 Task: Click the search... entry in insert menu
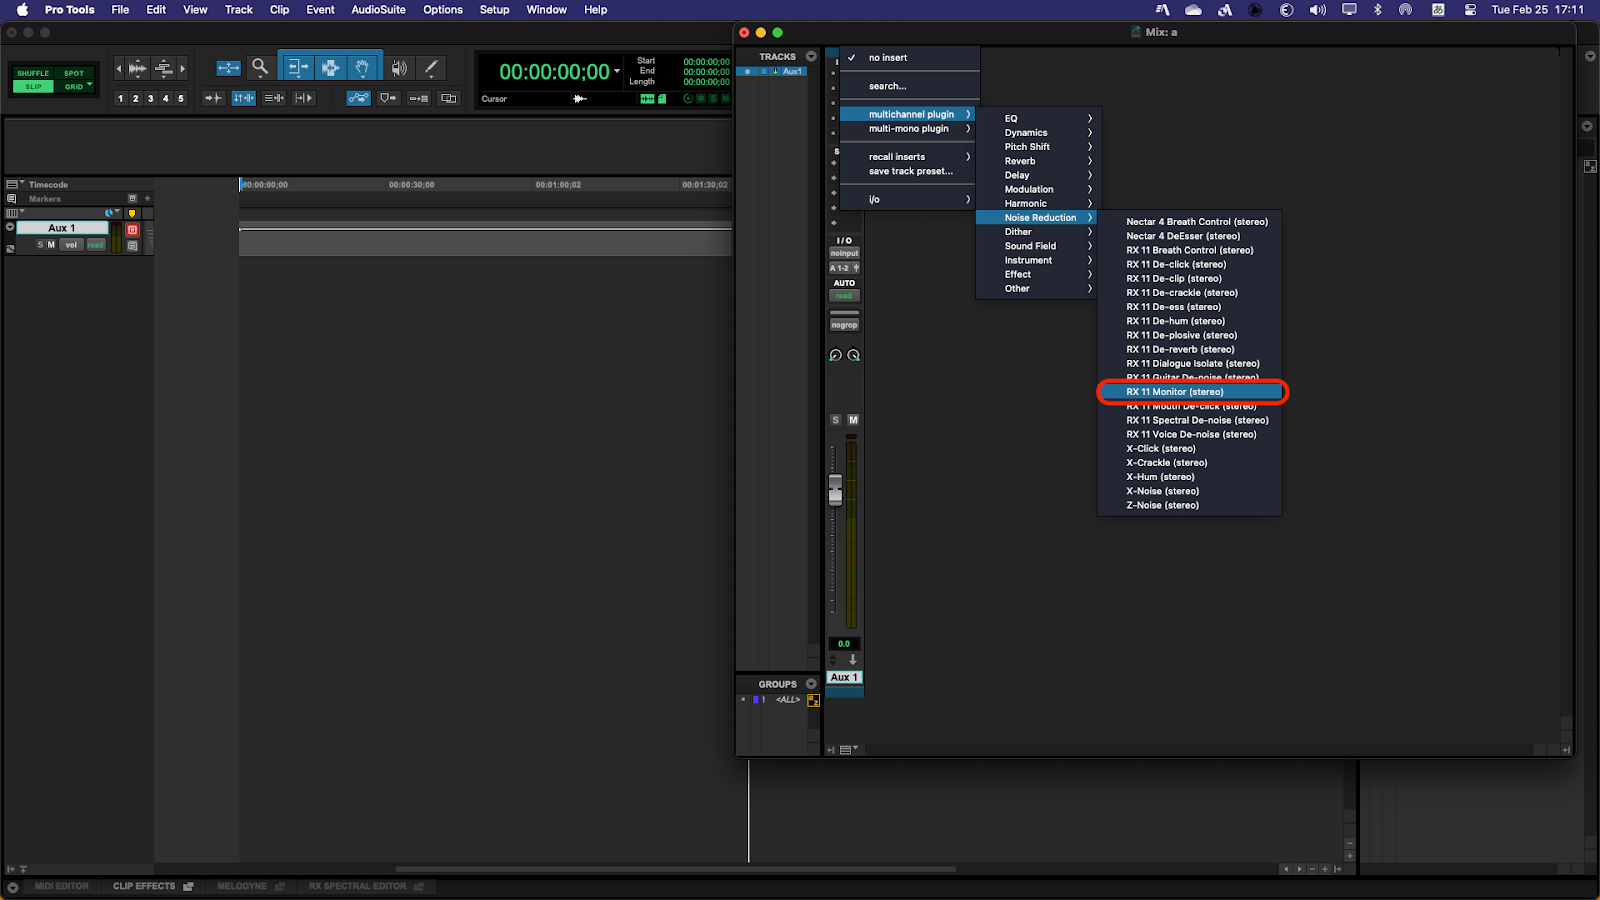(x=888, y=86)
